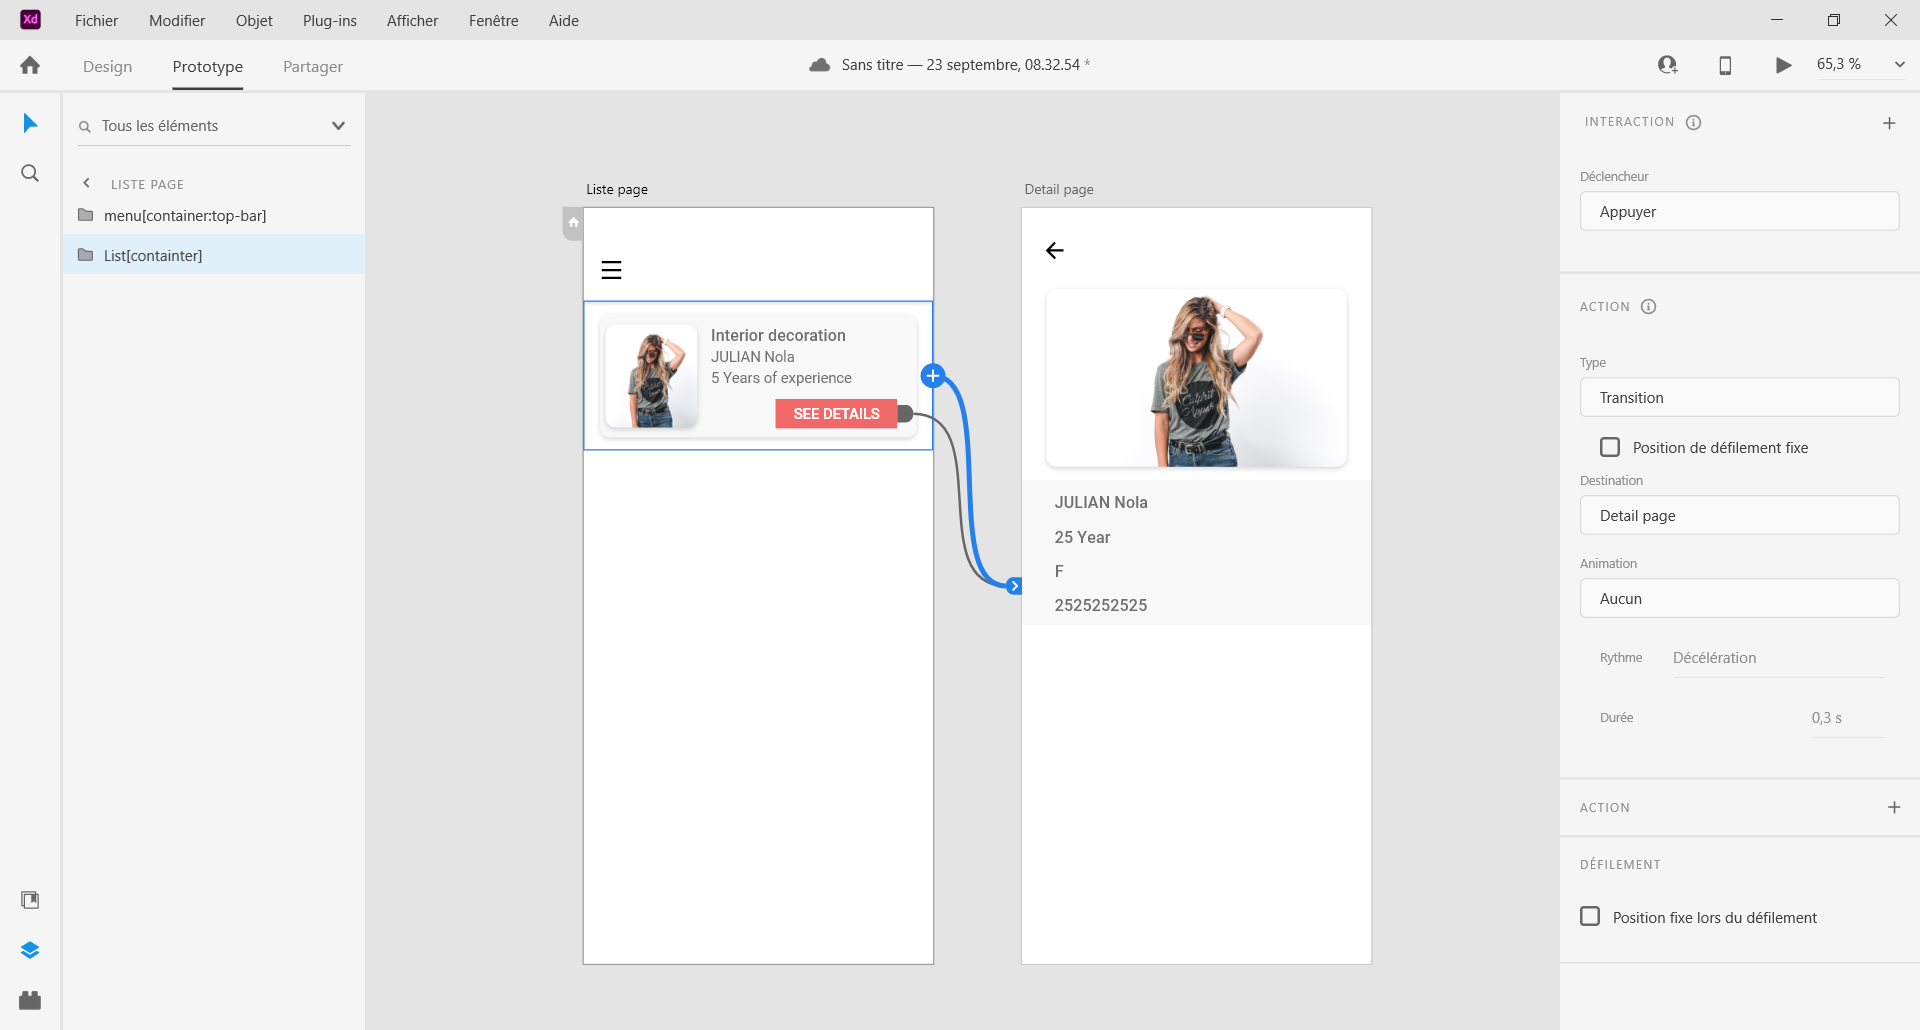1920x1030 pixels.
Task: Click home artboard flag on Liste page
Action: tap(573, 223)
